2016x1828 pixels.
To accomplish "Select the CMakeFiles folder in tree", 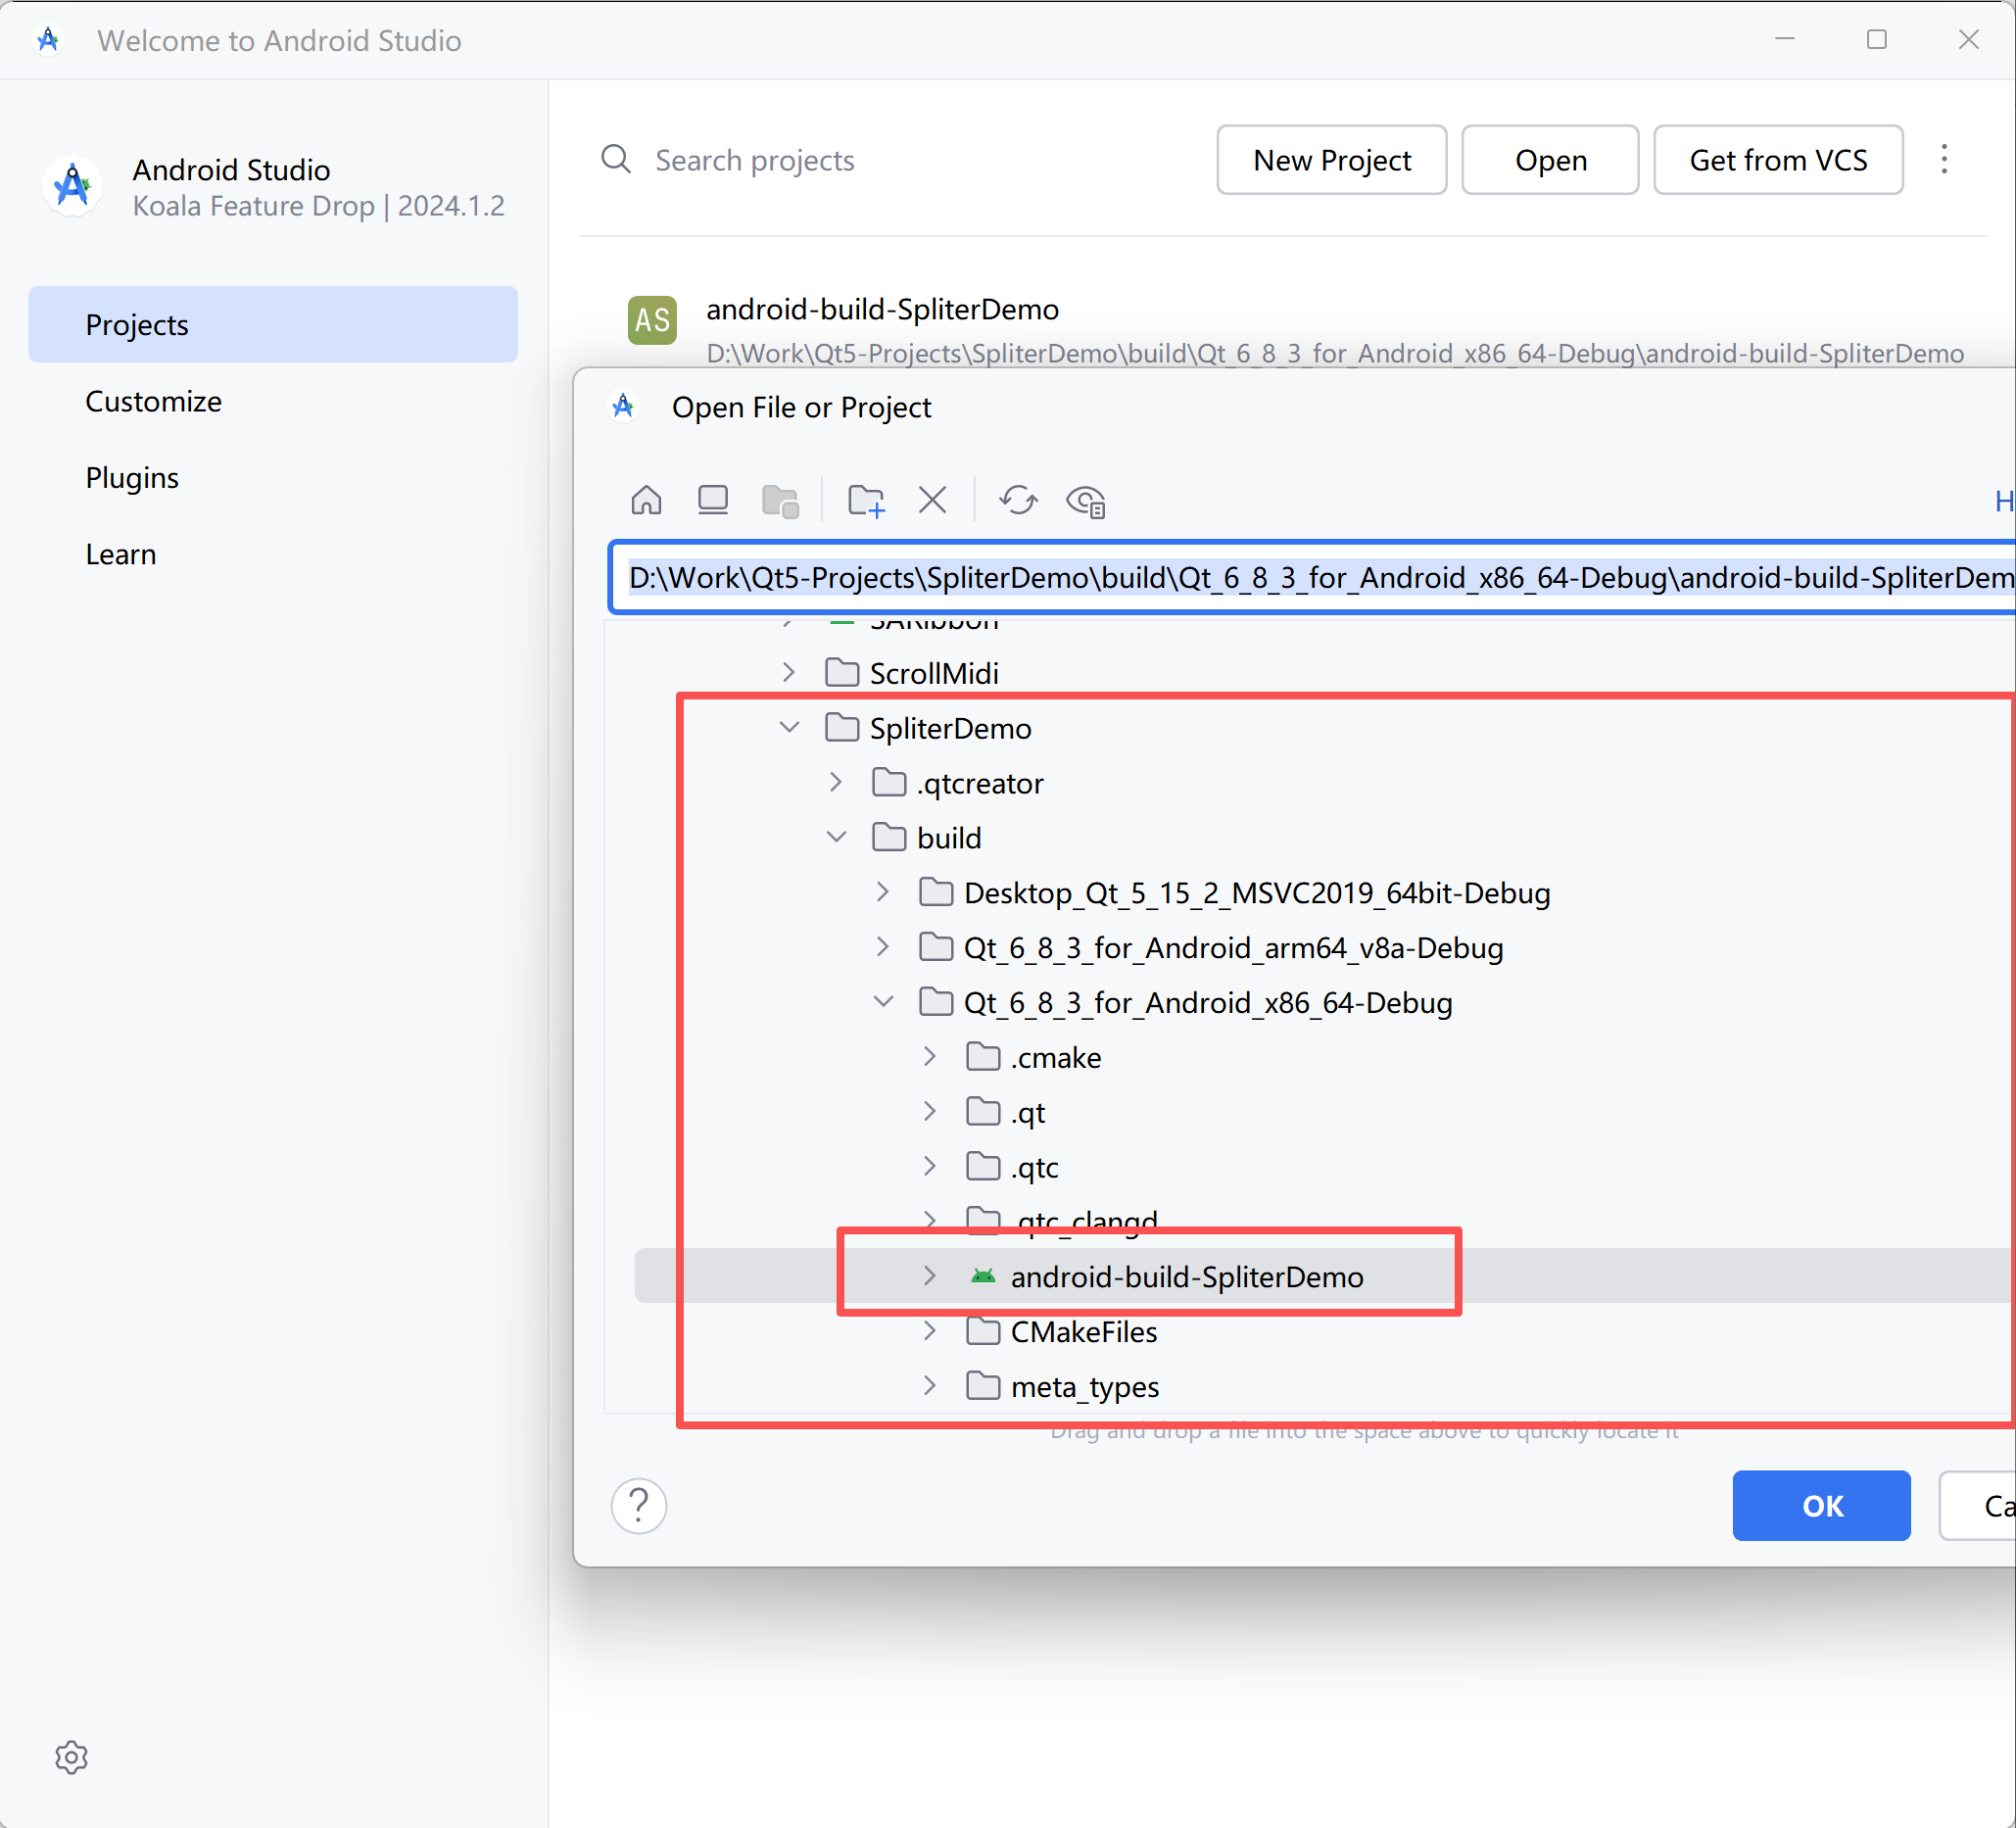I will coord(1083,1332).
